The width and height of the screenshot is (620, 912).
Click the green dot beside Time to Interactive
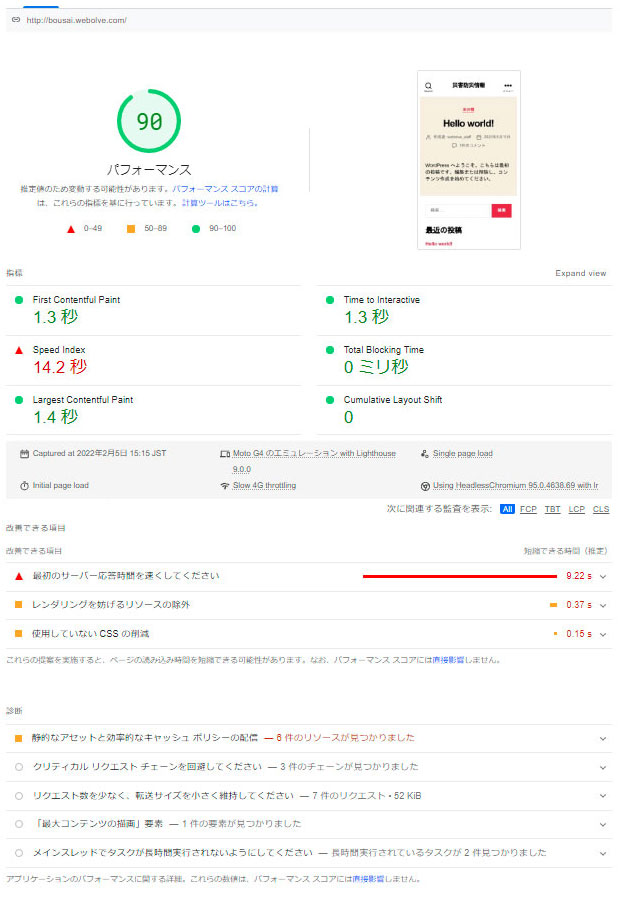(x=330, y=300)
